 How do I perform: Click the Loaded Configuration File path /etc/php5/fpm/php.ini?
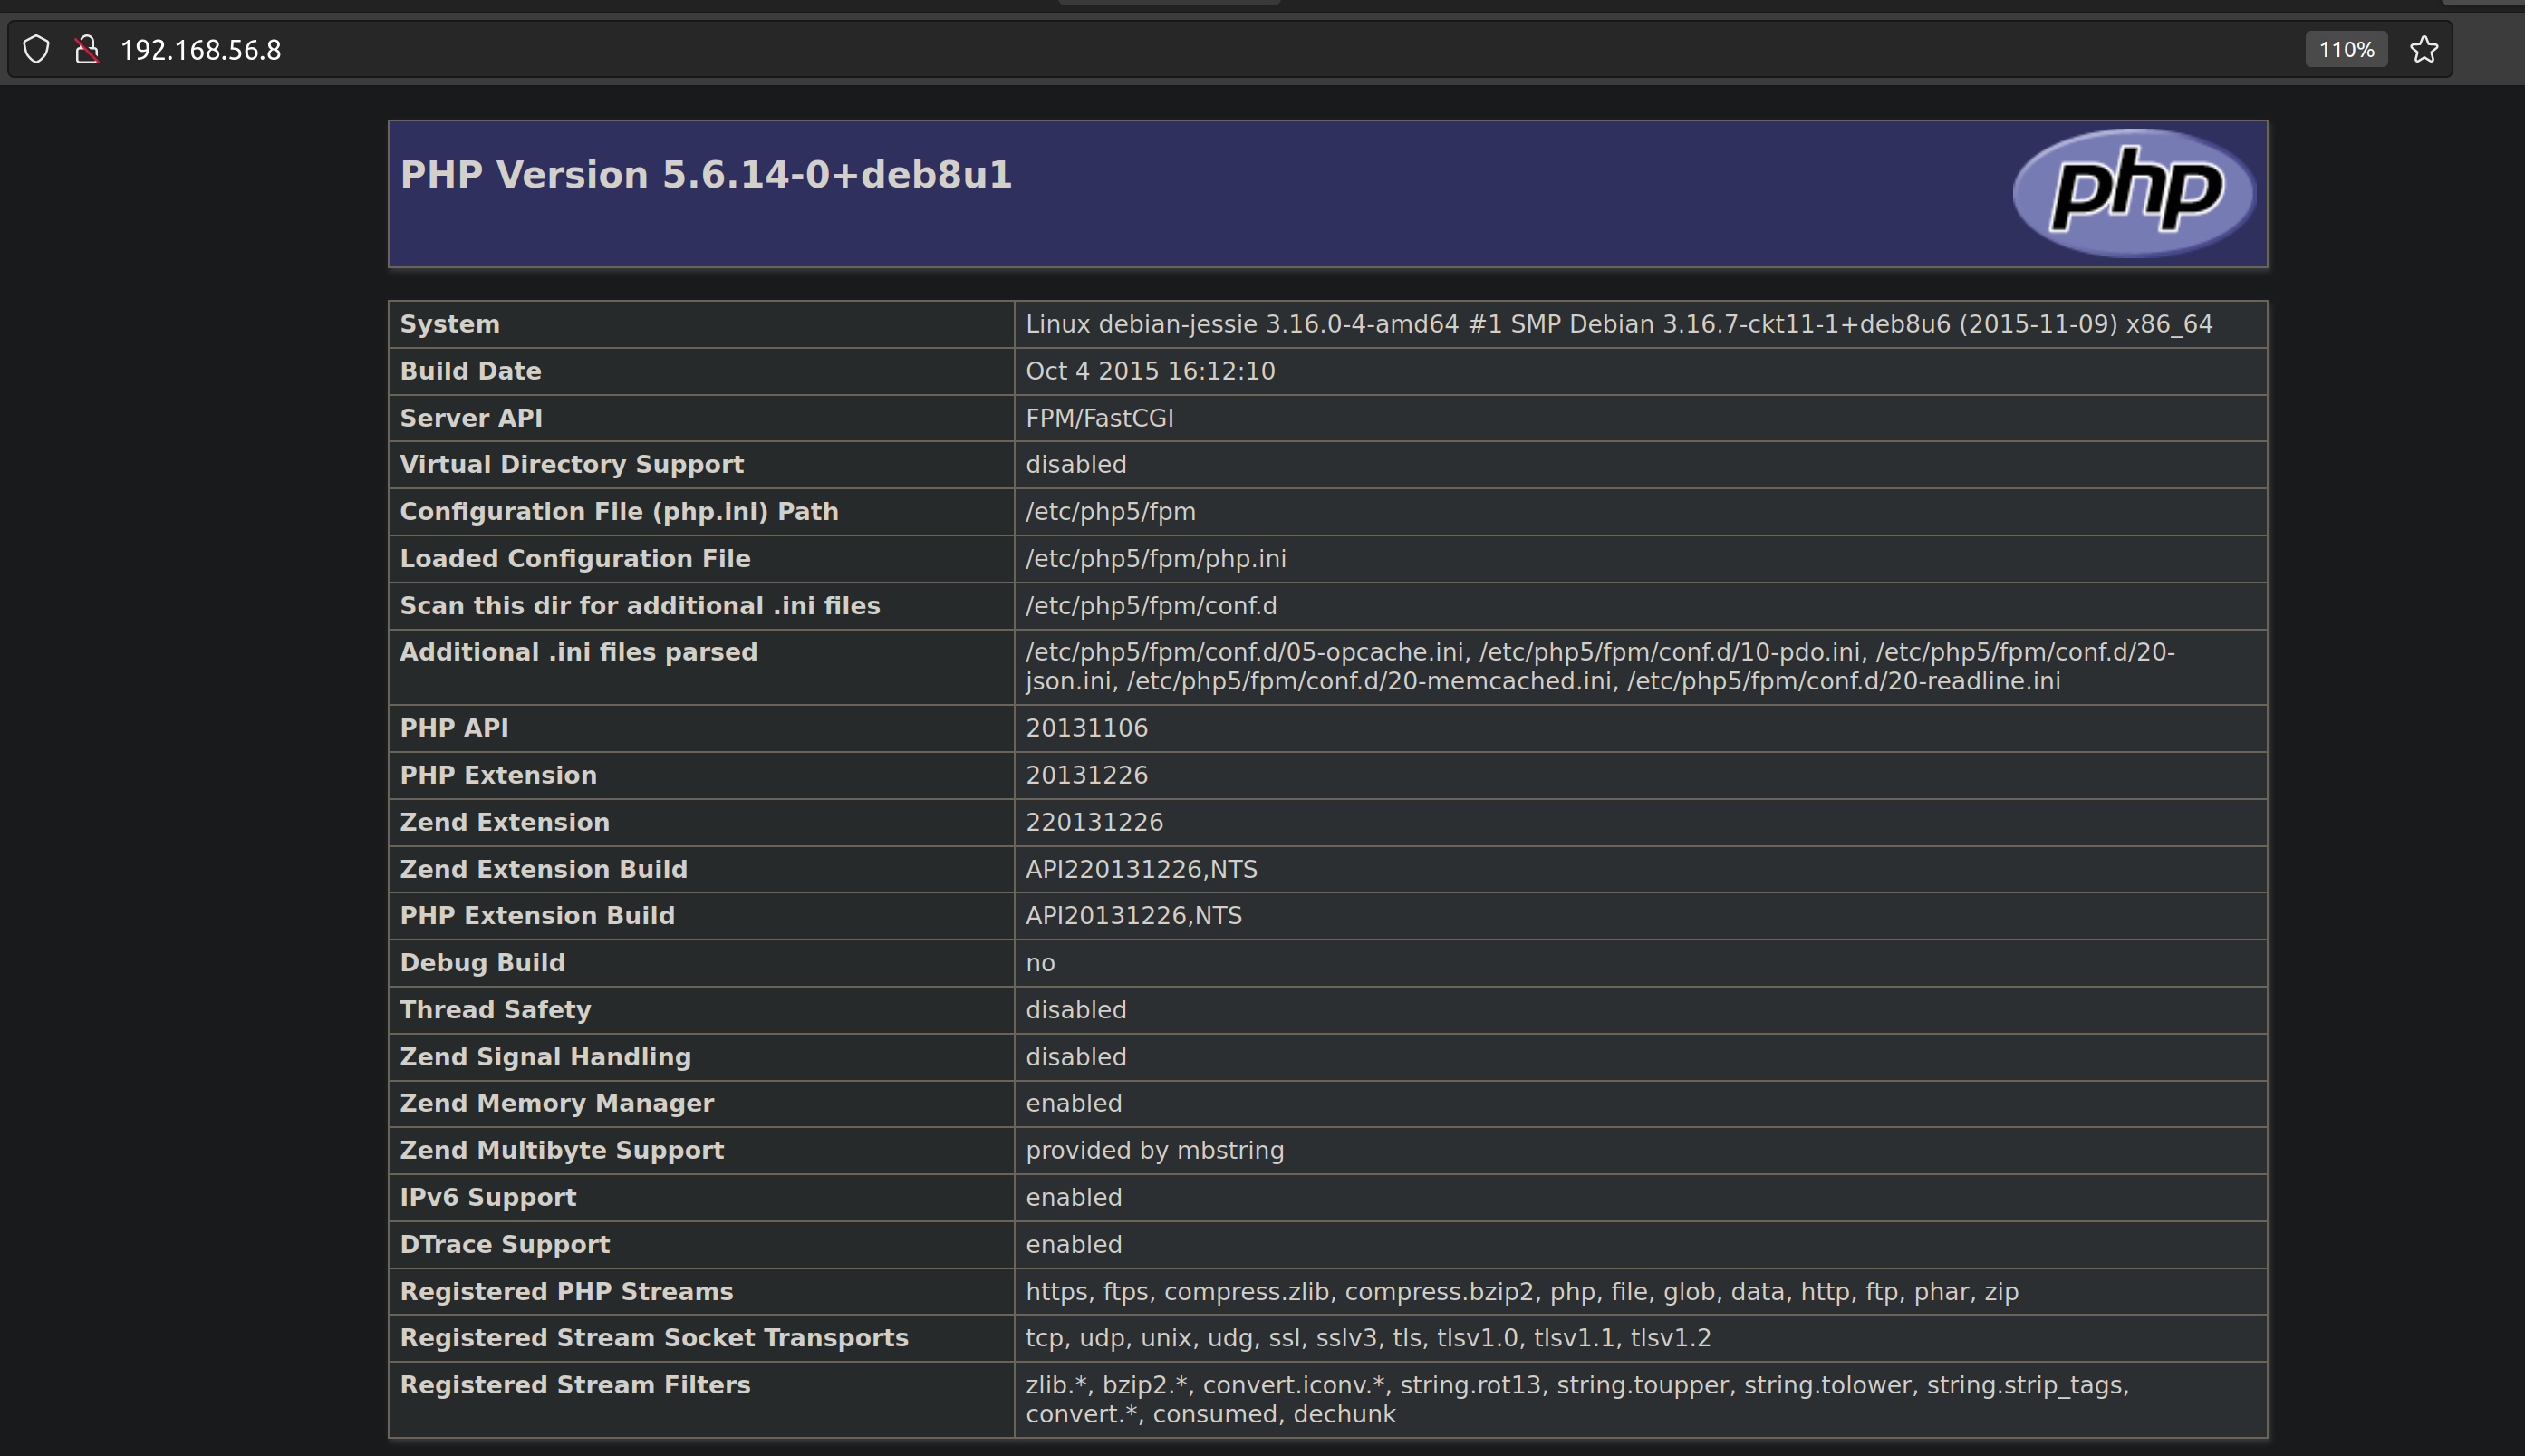(x=1155, y=559)
